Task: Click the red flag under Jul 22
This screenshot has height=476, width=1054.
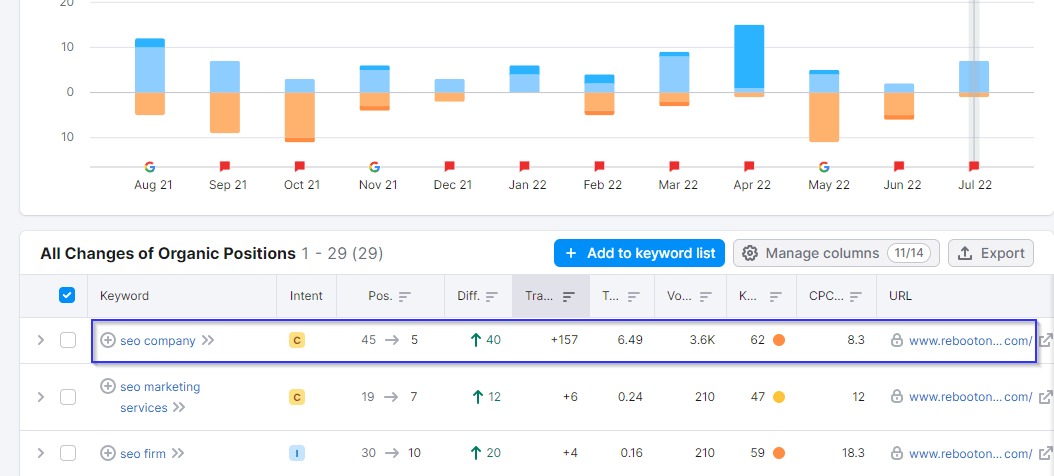Action: pos(973,167)
